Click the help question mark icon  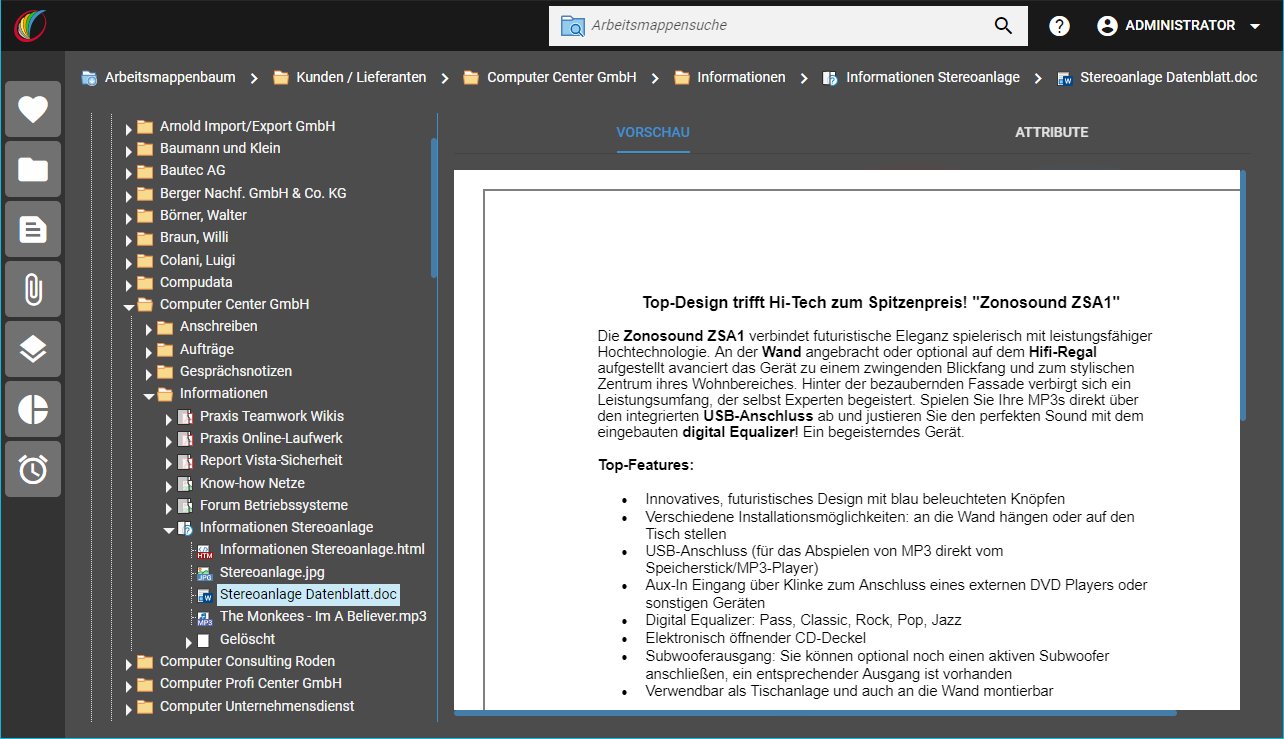(1060, 26)
